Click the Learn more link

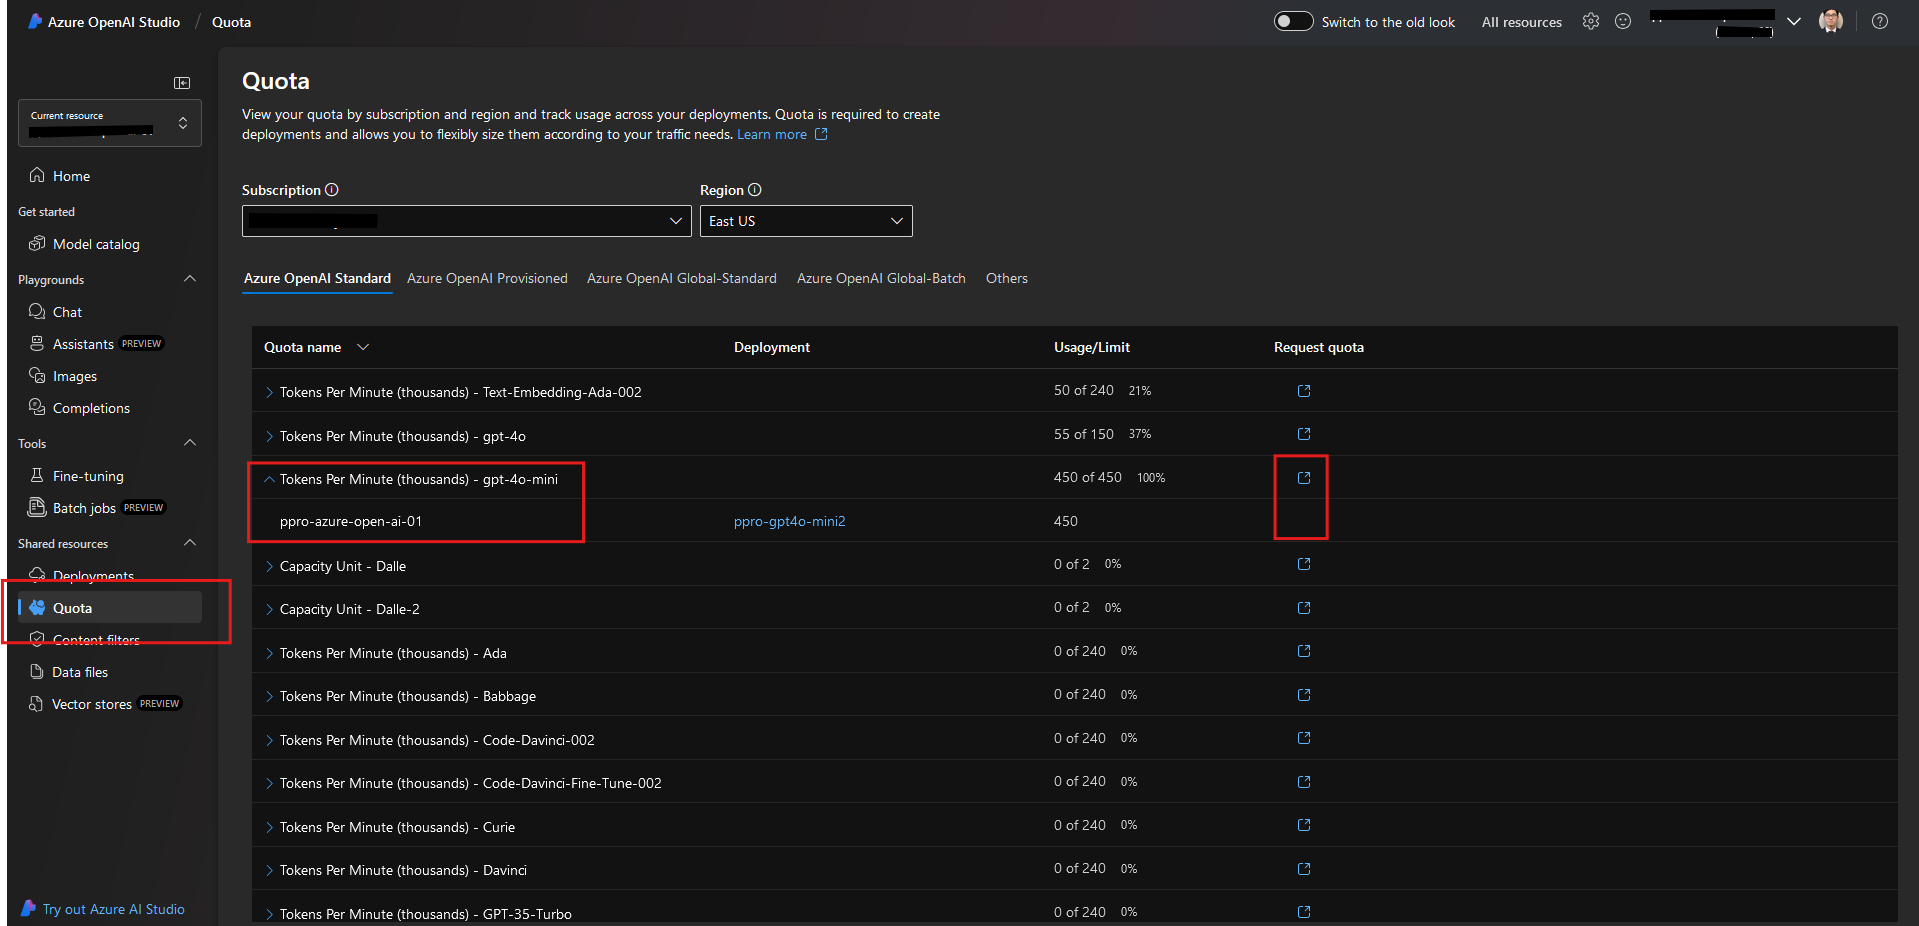(x=772, y=134)
